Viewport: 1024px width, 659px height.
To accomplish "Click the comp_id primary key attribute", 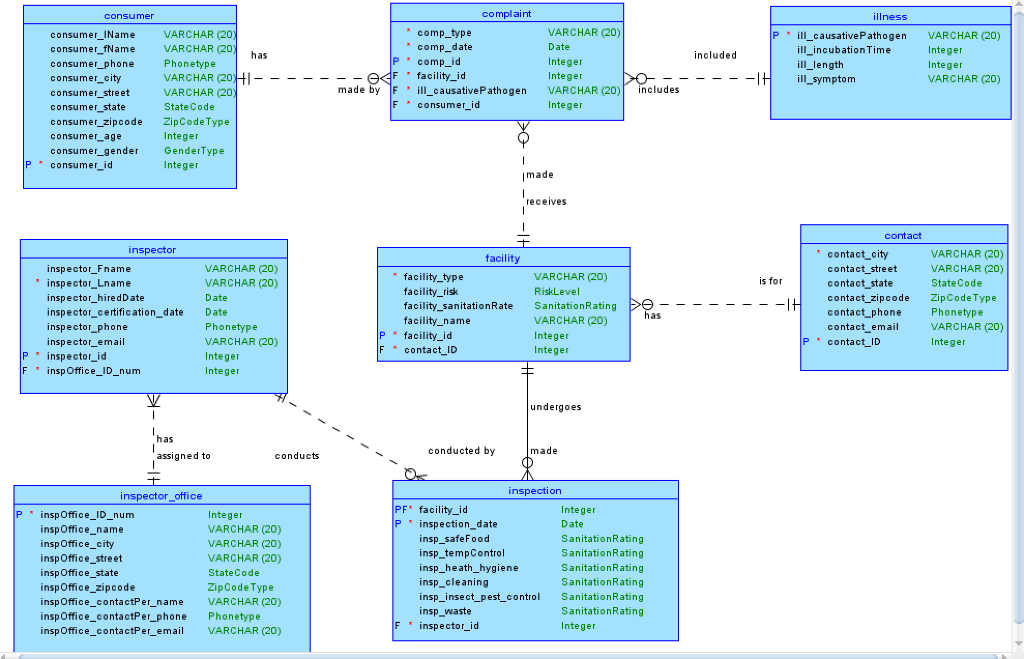I will [x=439, y=62].
